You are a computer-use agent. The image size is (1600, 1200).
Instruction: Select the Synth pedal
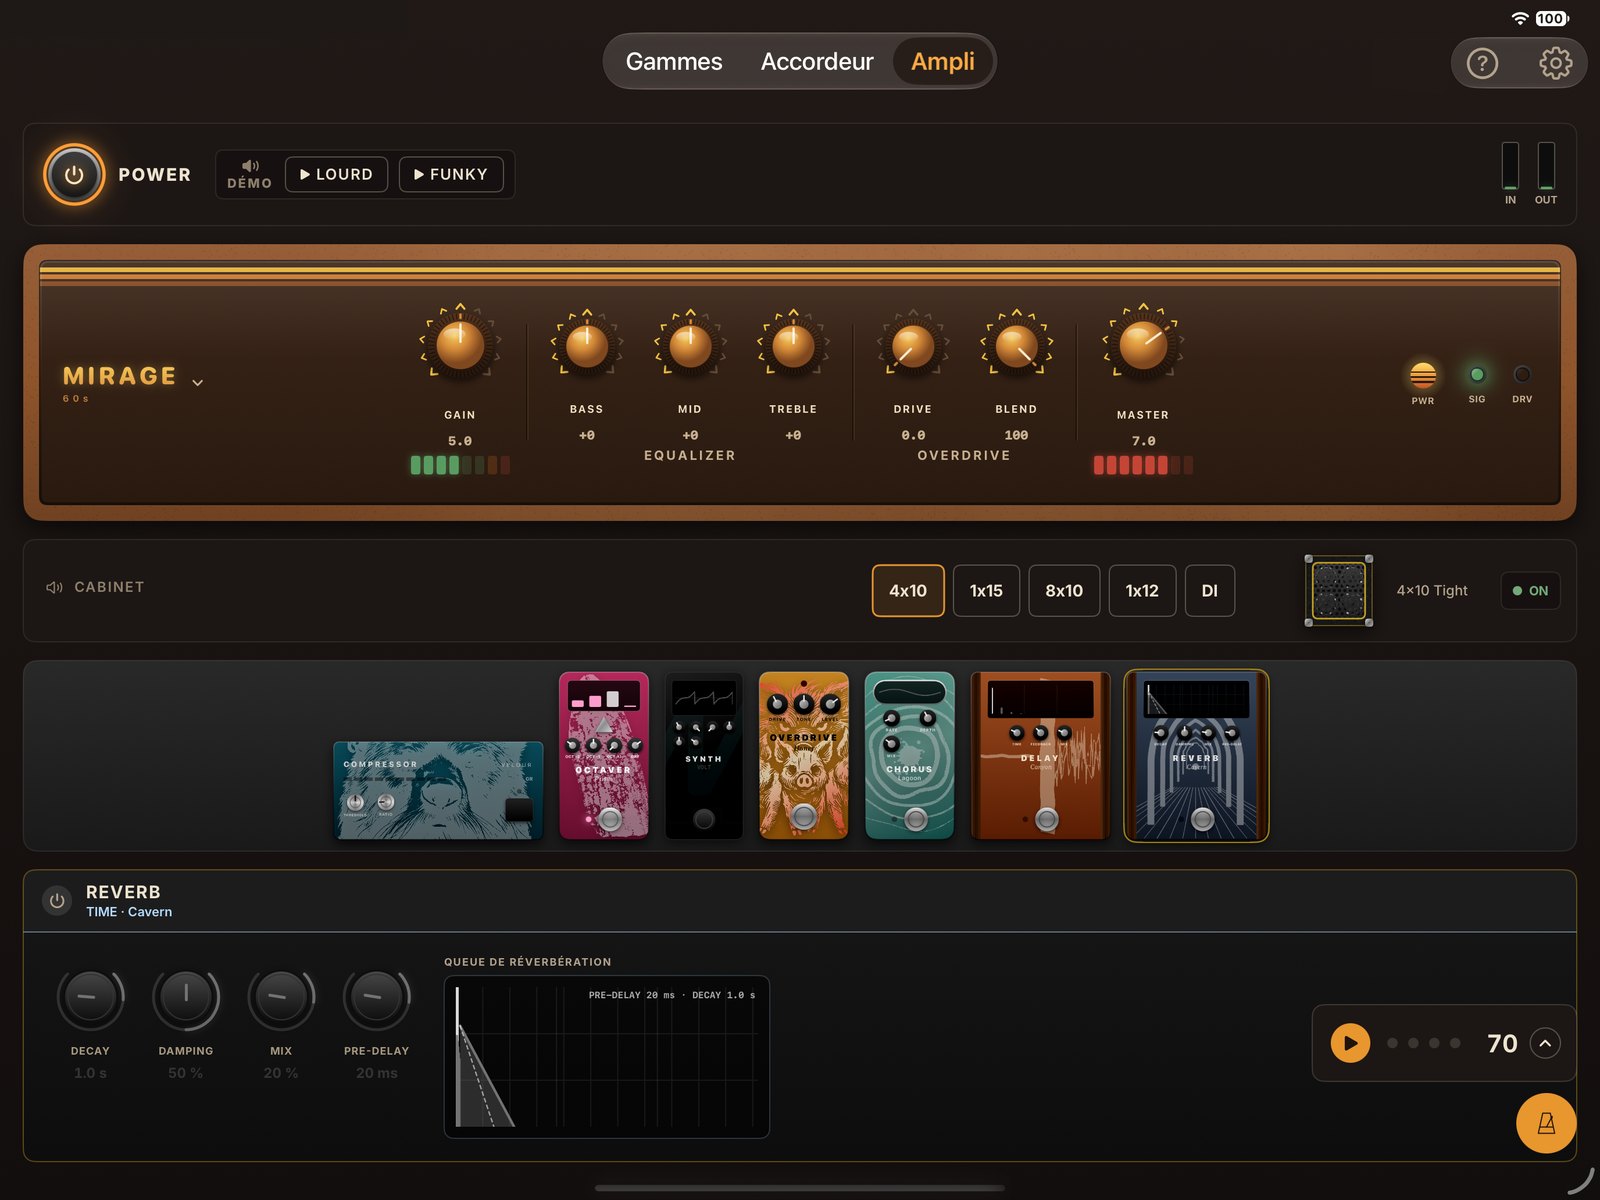[x=704, y=755]
